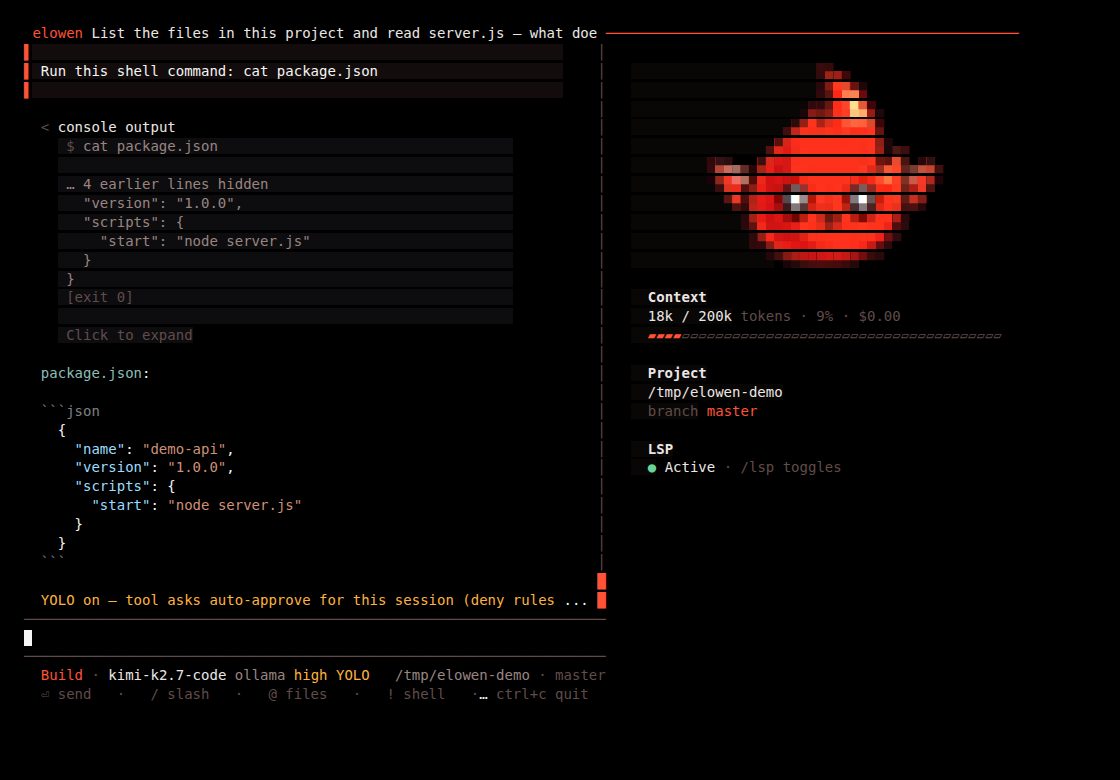Click the "Context" sidebar heading

click(x=677, y=297)
